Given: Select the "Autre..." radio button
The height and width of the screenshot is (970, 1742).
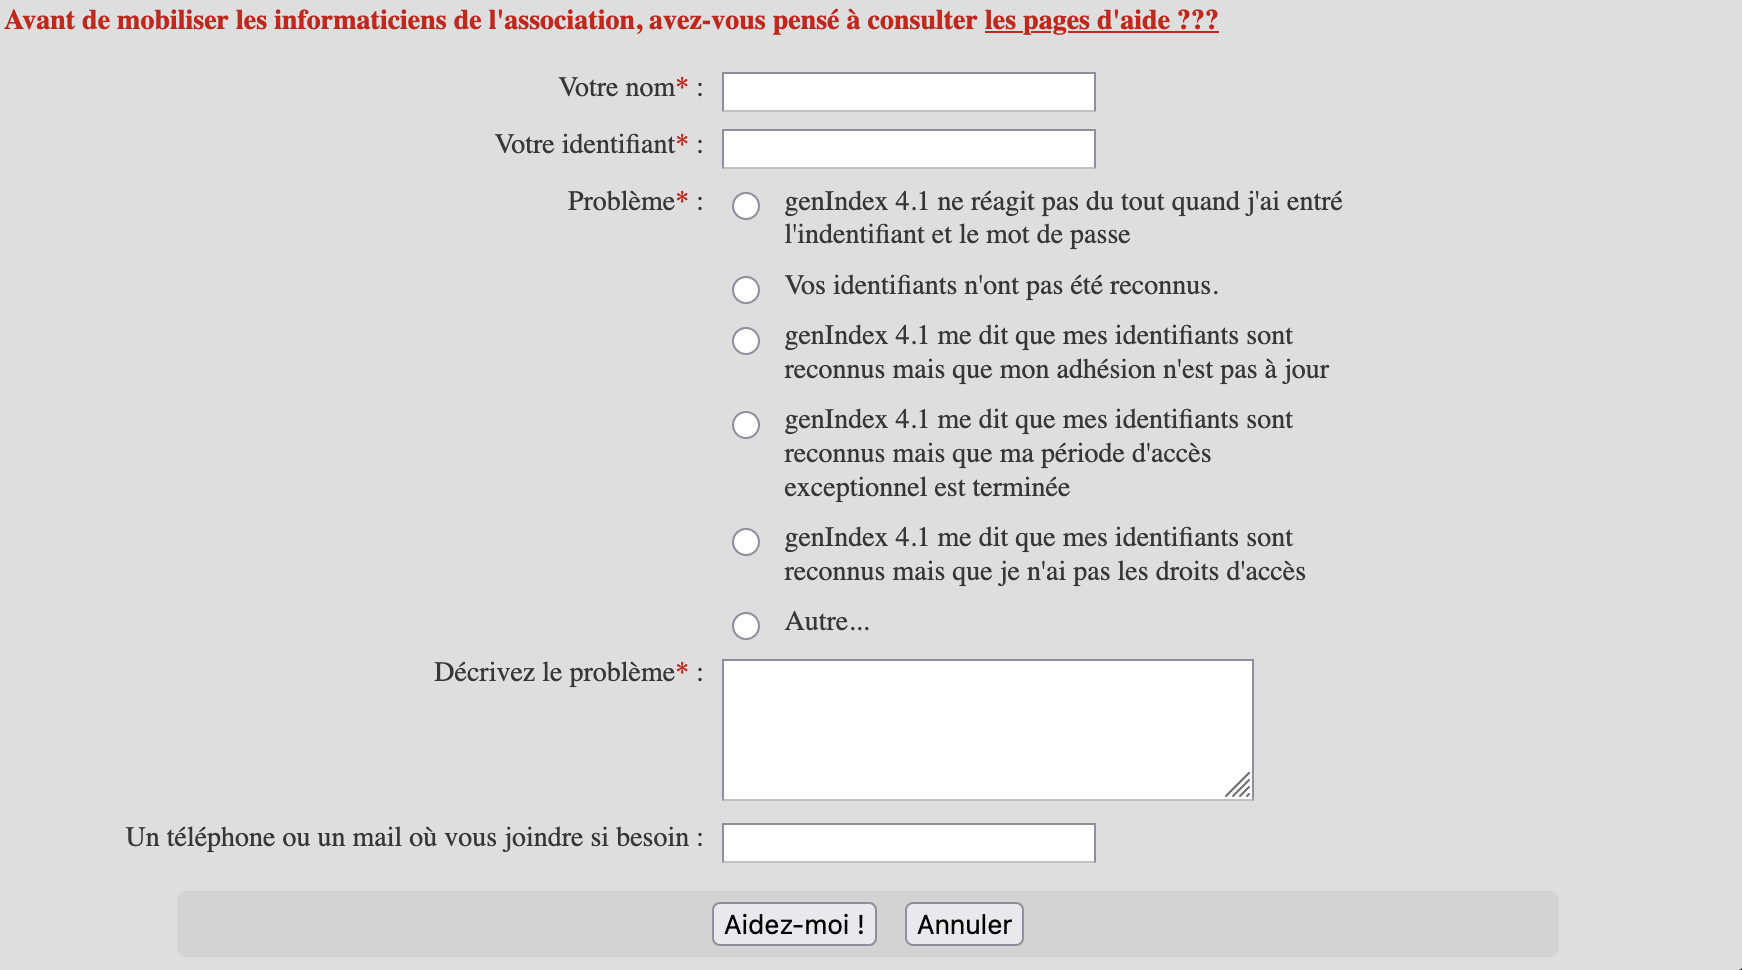Looking at the screenshot, I should pos(746,626).
